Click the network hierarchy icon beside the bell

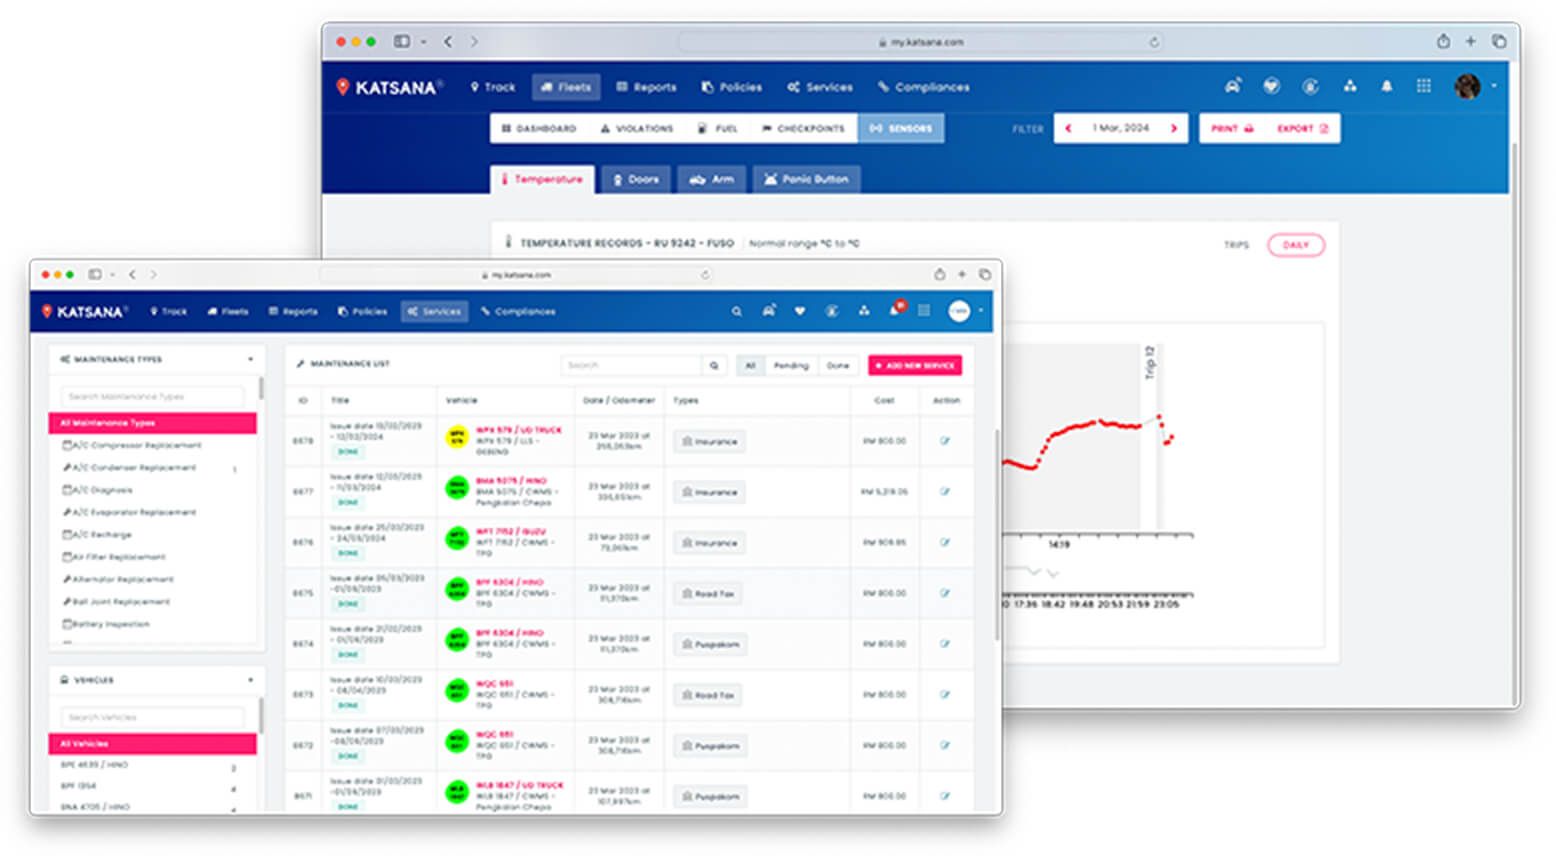pos(1350,86)
